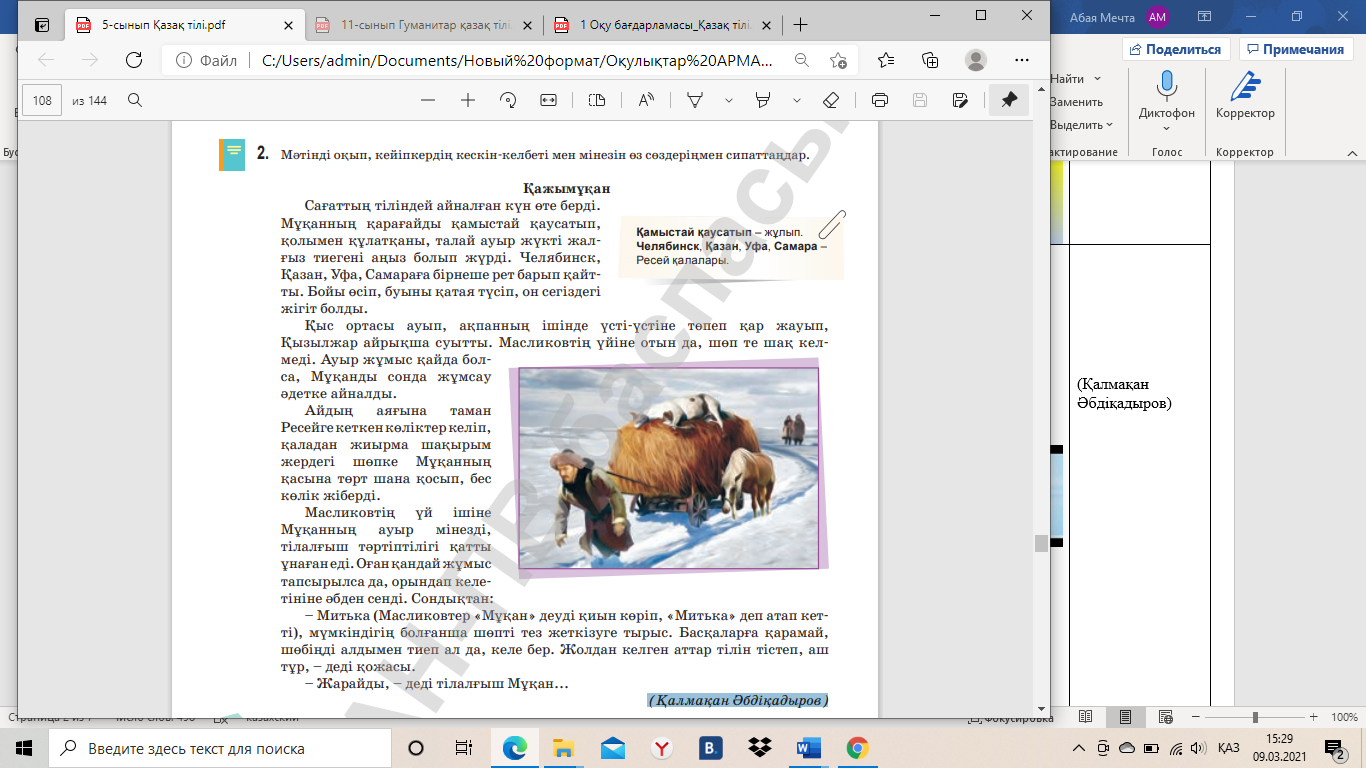Image resolution: width=1366 pixels, height=768 pixels.
Task: Select the PDF Draw pen tool
Action: (x=695, y=100)
